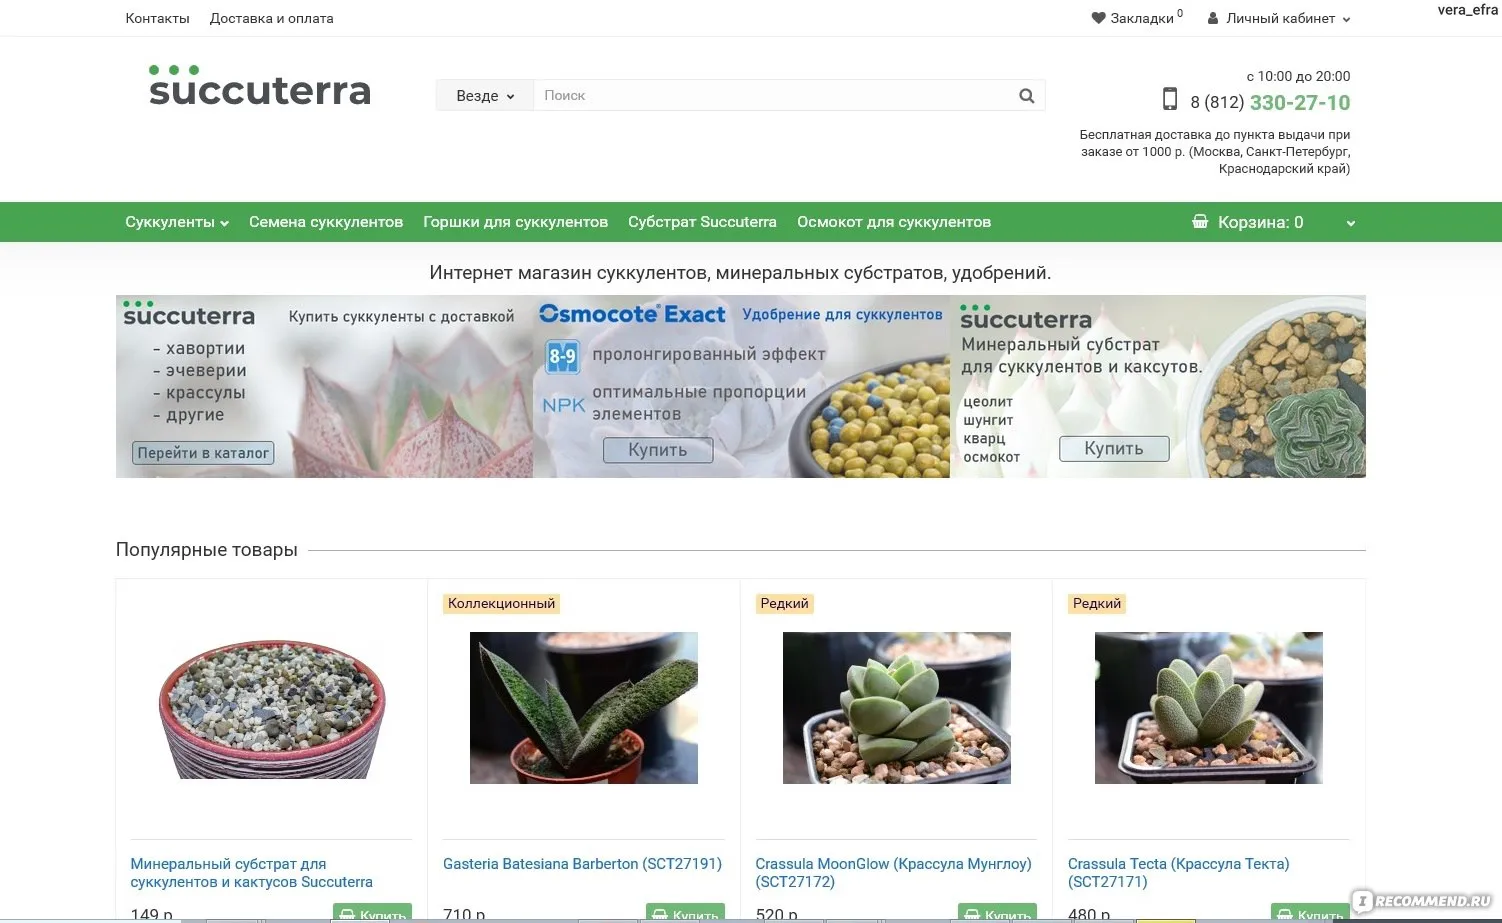Screen dimensions: 1502x923
Task: Open Crassula Tecta (SCT27171) link
Action: coord(1178,873)
